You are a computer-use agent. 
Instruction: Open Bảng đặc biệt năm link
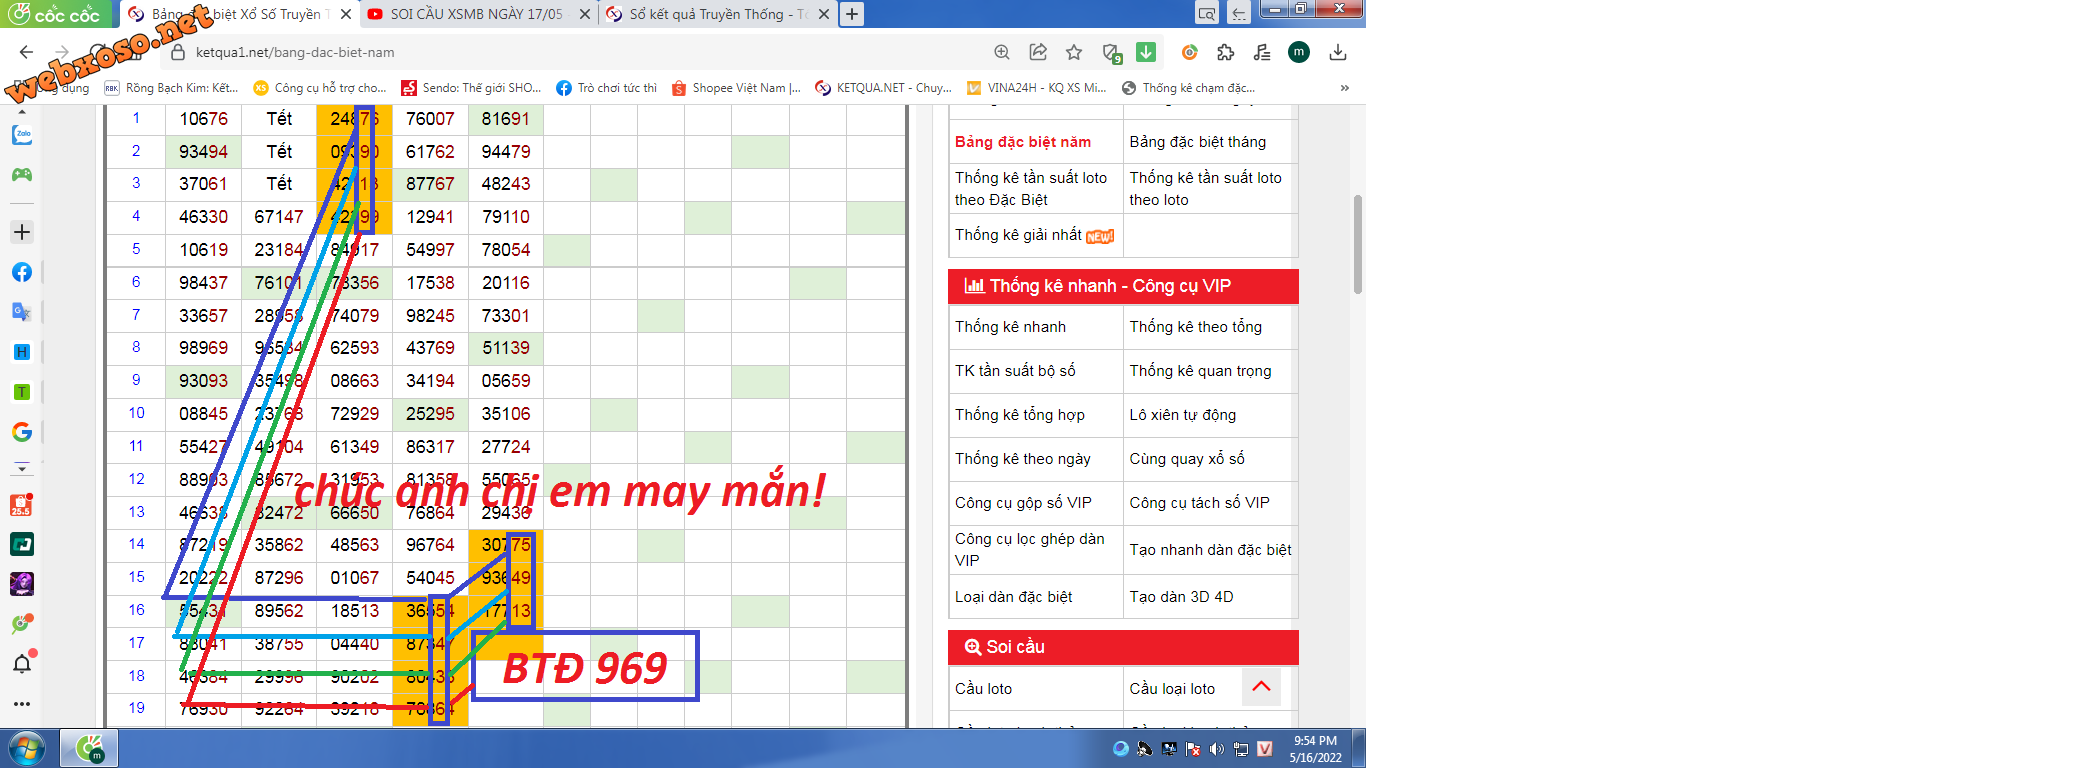click(x=1023, y=142)
